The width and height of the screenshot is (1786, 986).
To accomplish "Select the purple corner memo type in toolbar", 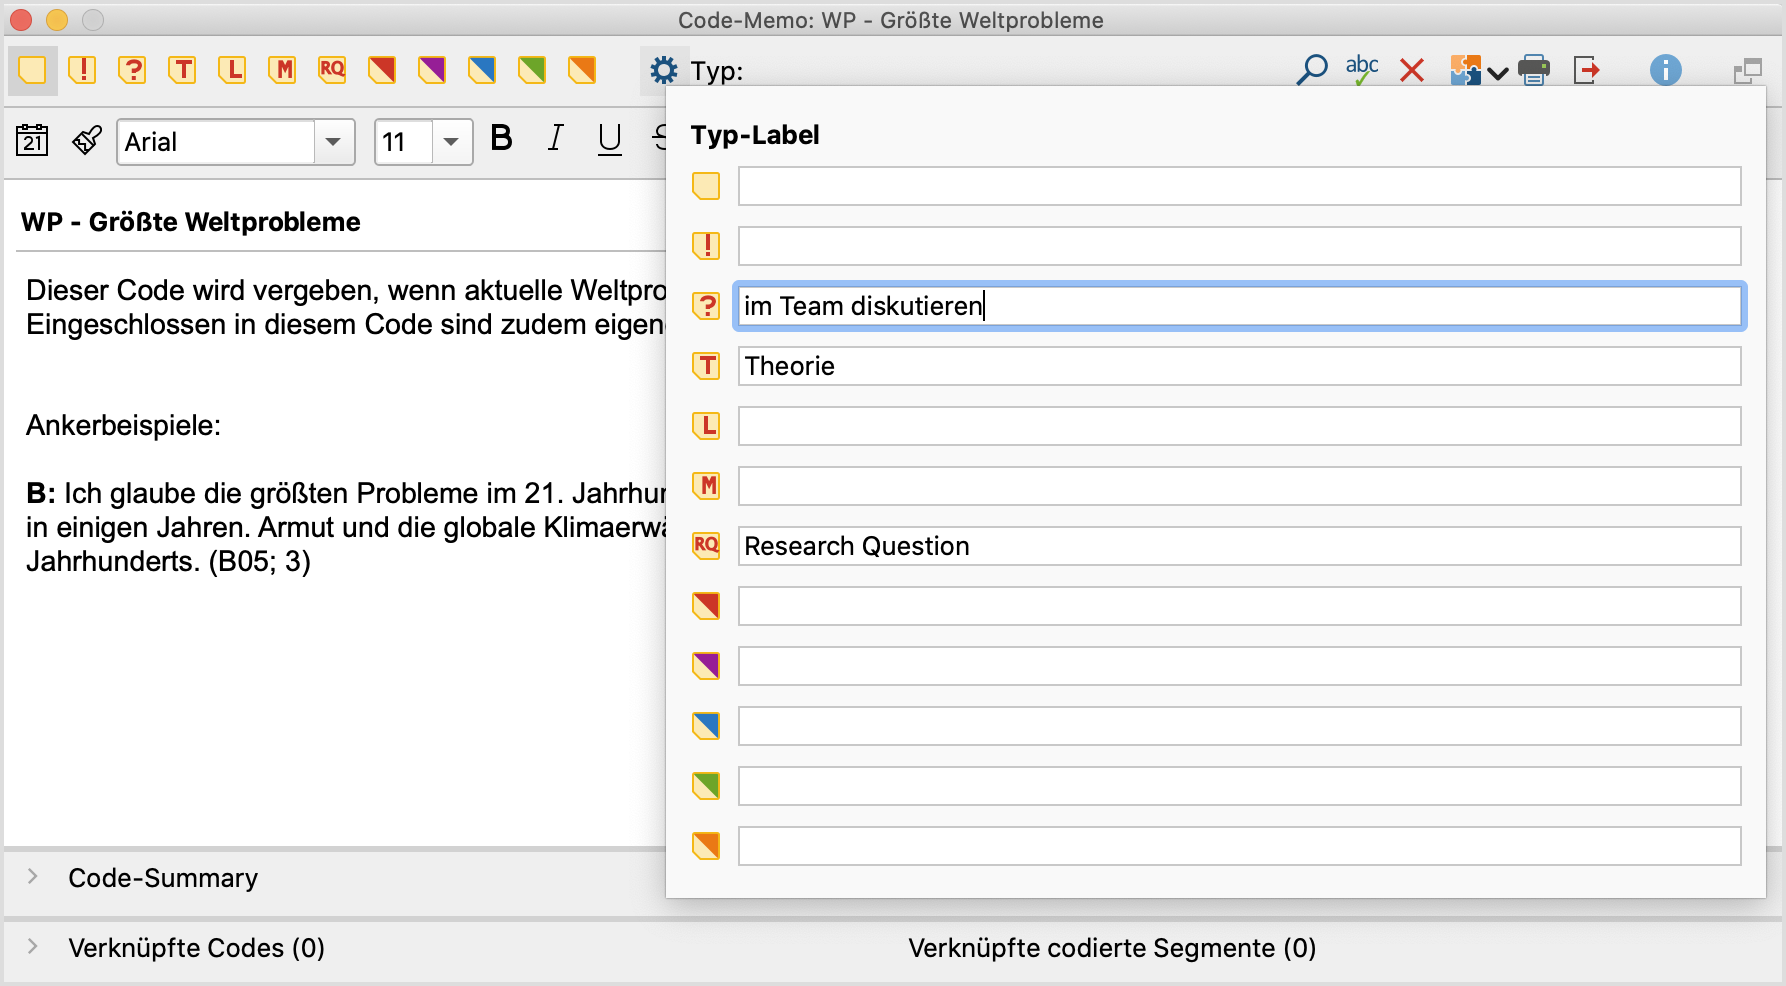I will 432,70.
